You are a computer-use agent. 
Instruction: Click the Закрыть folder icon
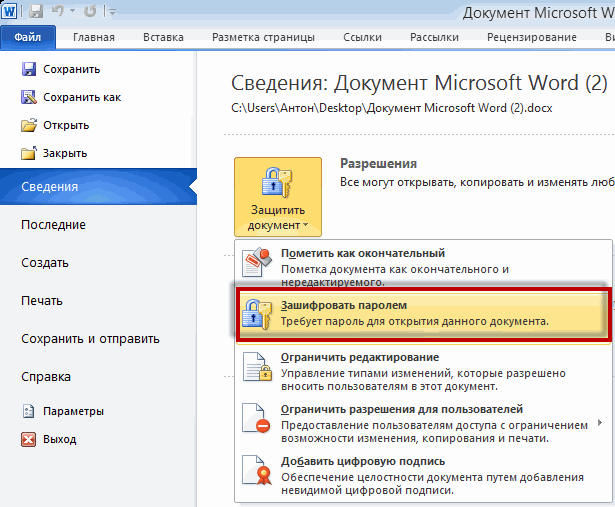[x=29, y=153]
